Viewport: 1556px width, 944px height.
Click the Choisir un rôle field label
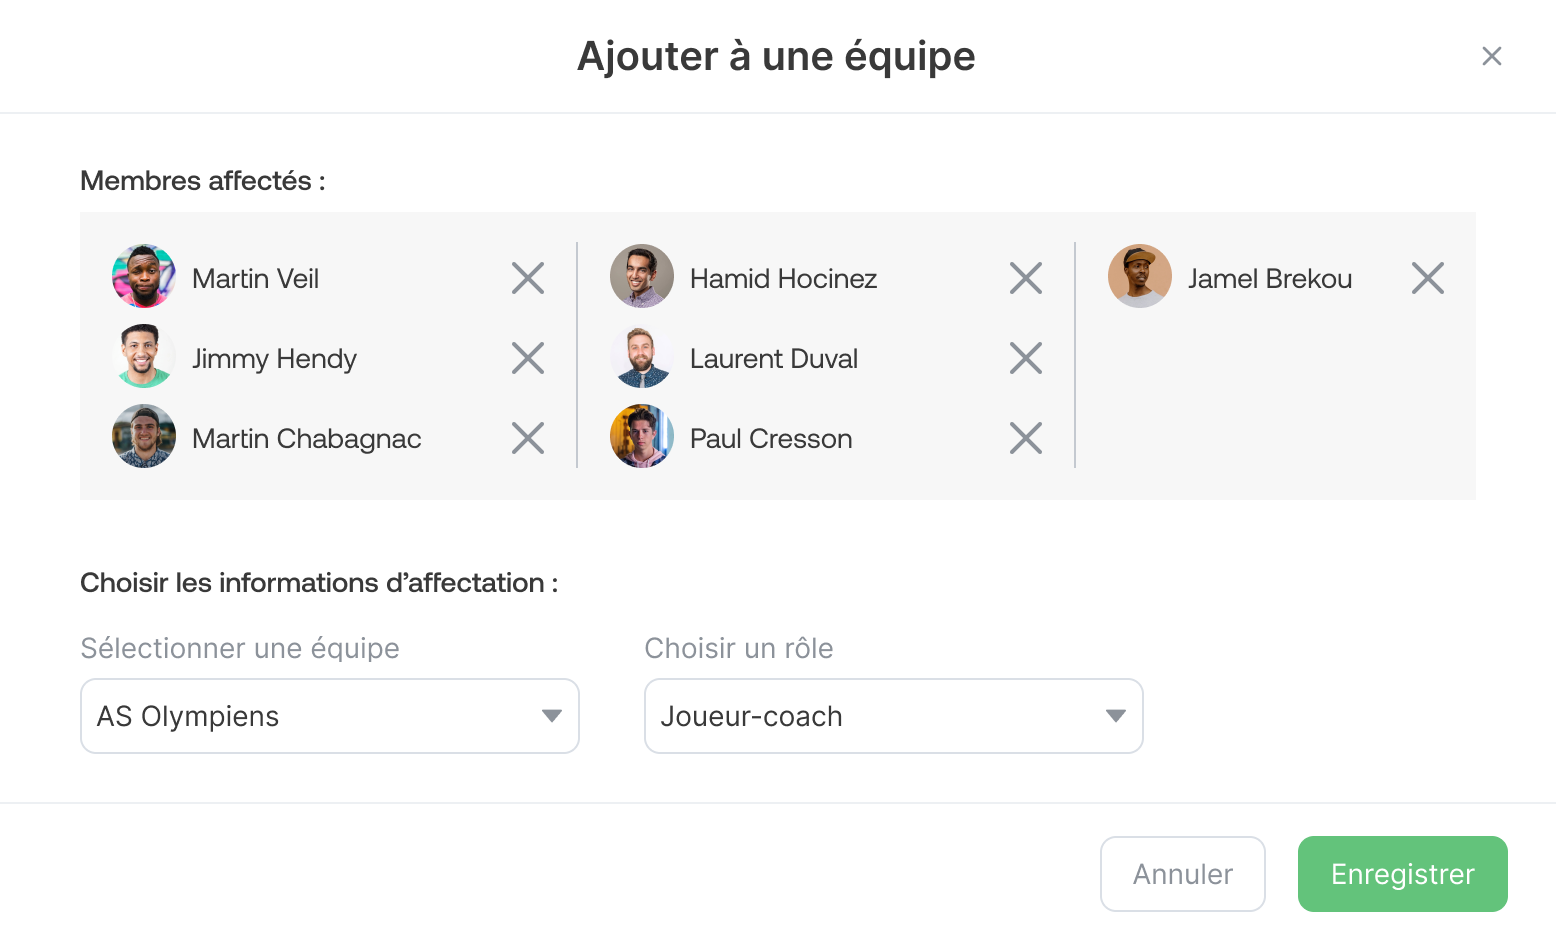[738, 648]
